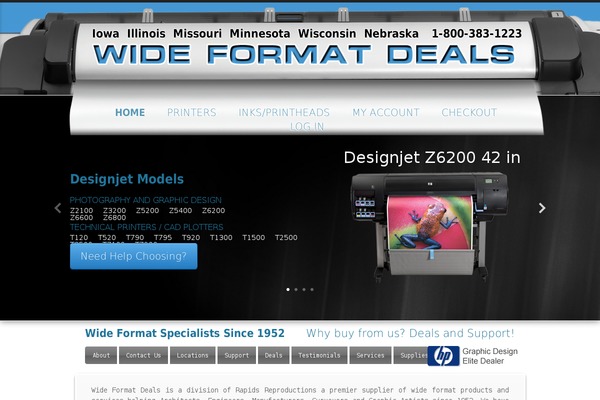Click the HP logo badge
Image resolution: width=600 pixels, height=400 pixels.
(x=443, y=356)
